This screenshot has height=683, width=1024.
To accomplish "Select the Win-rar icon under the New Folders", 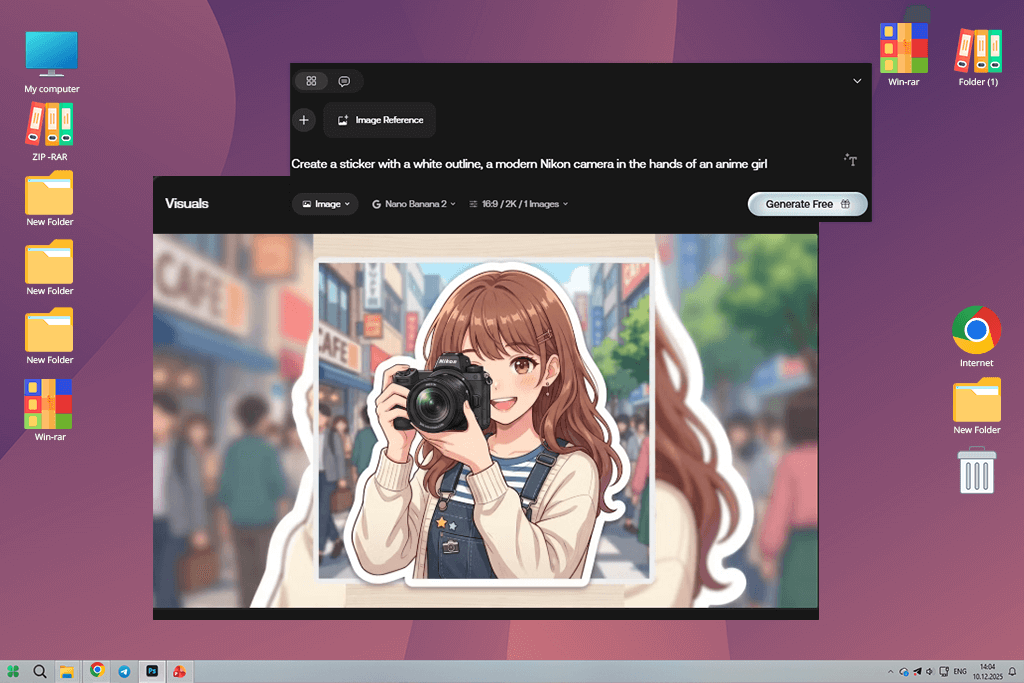I will (x=50, y=410).
